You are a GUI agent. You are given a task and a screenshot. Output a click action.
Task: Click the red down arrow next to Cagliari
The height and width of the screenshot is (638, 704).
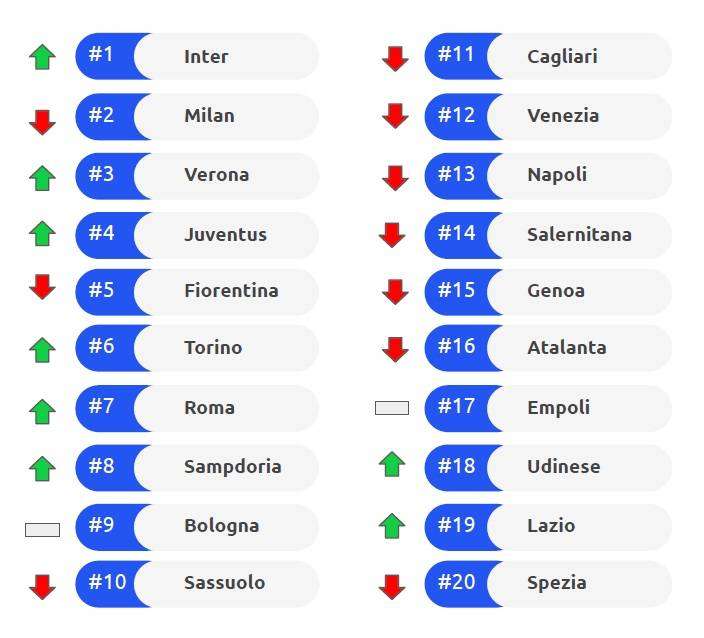[x=395, y=59]
